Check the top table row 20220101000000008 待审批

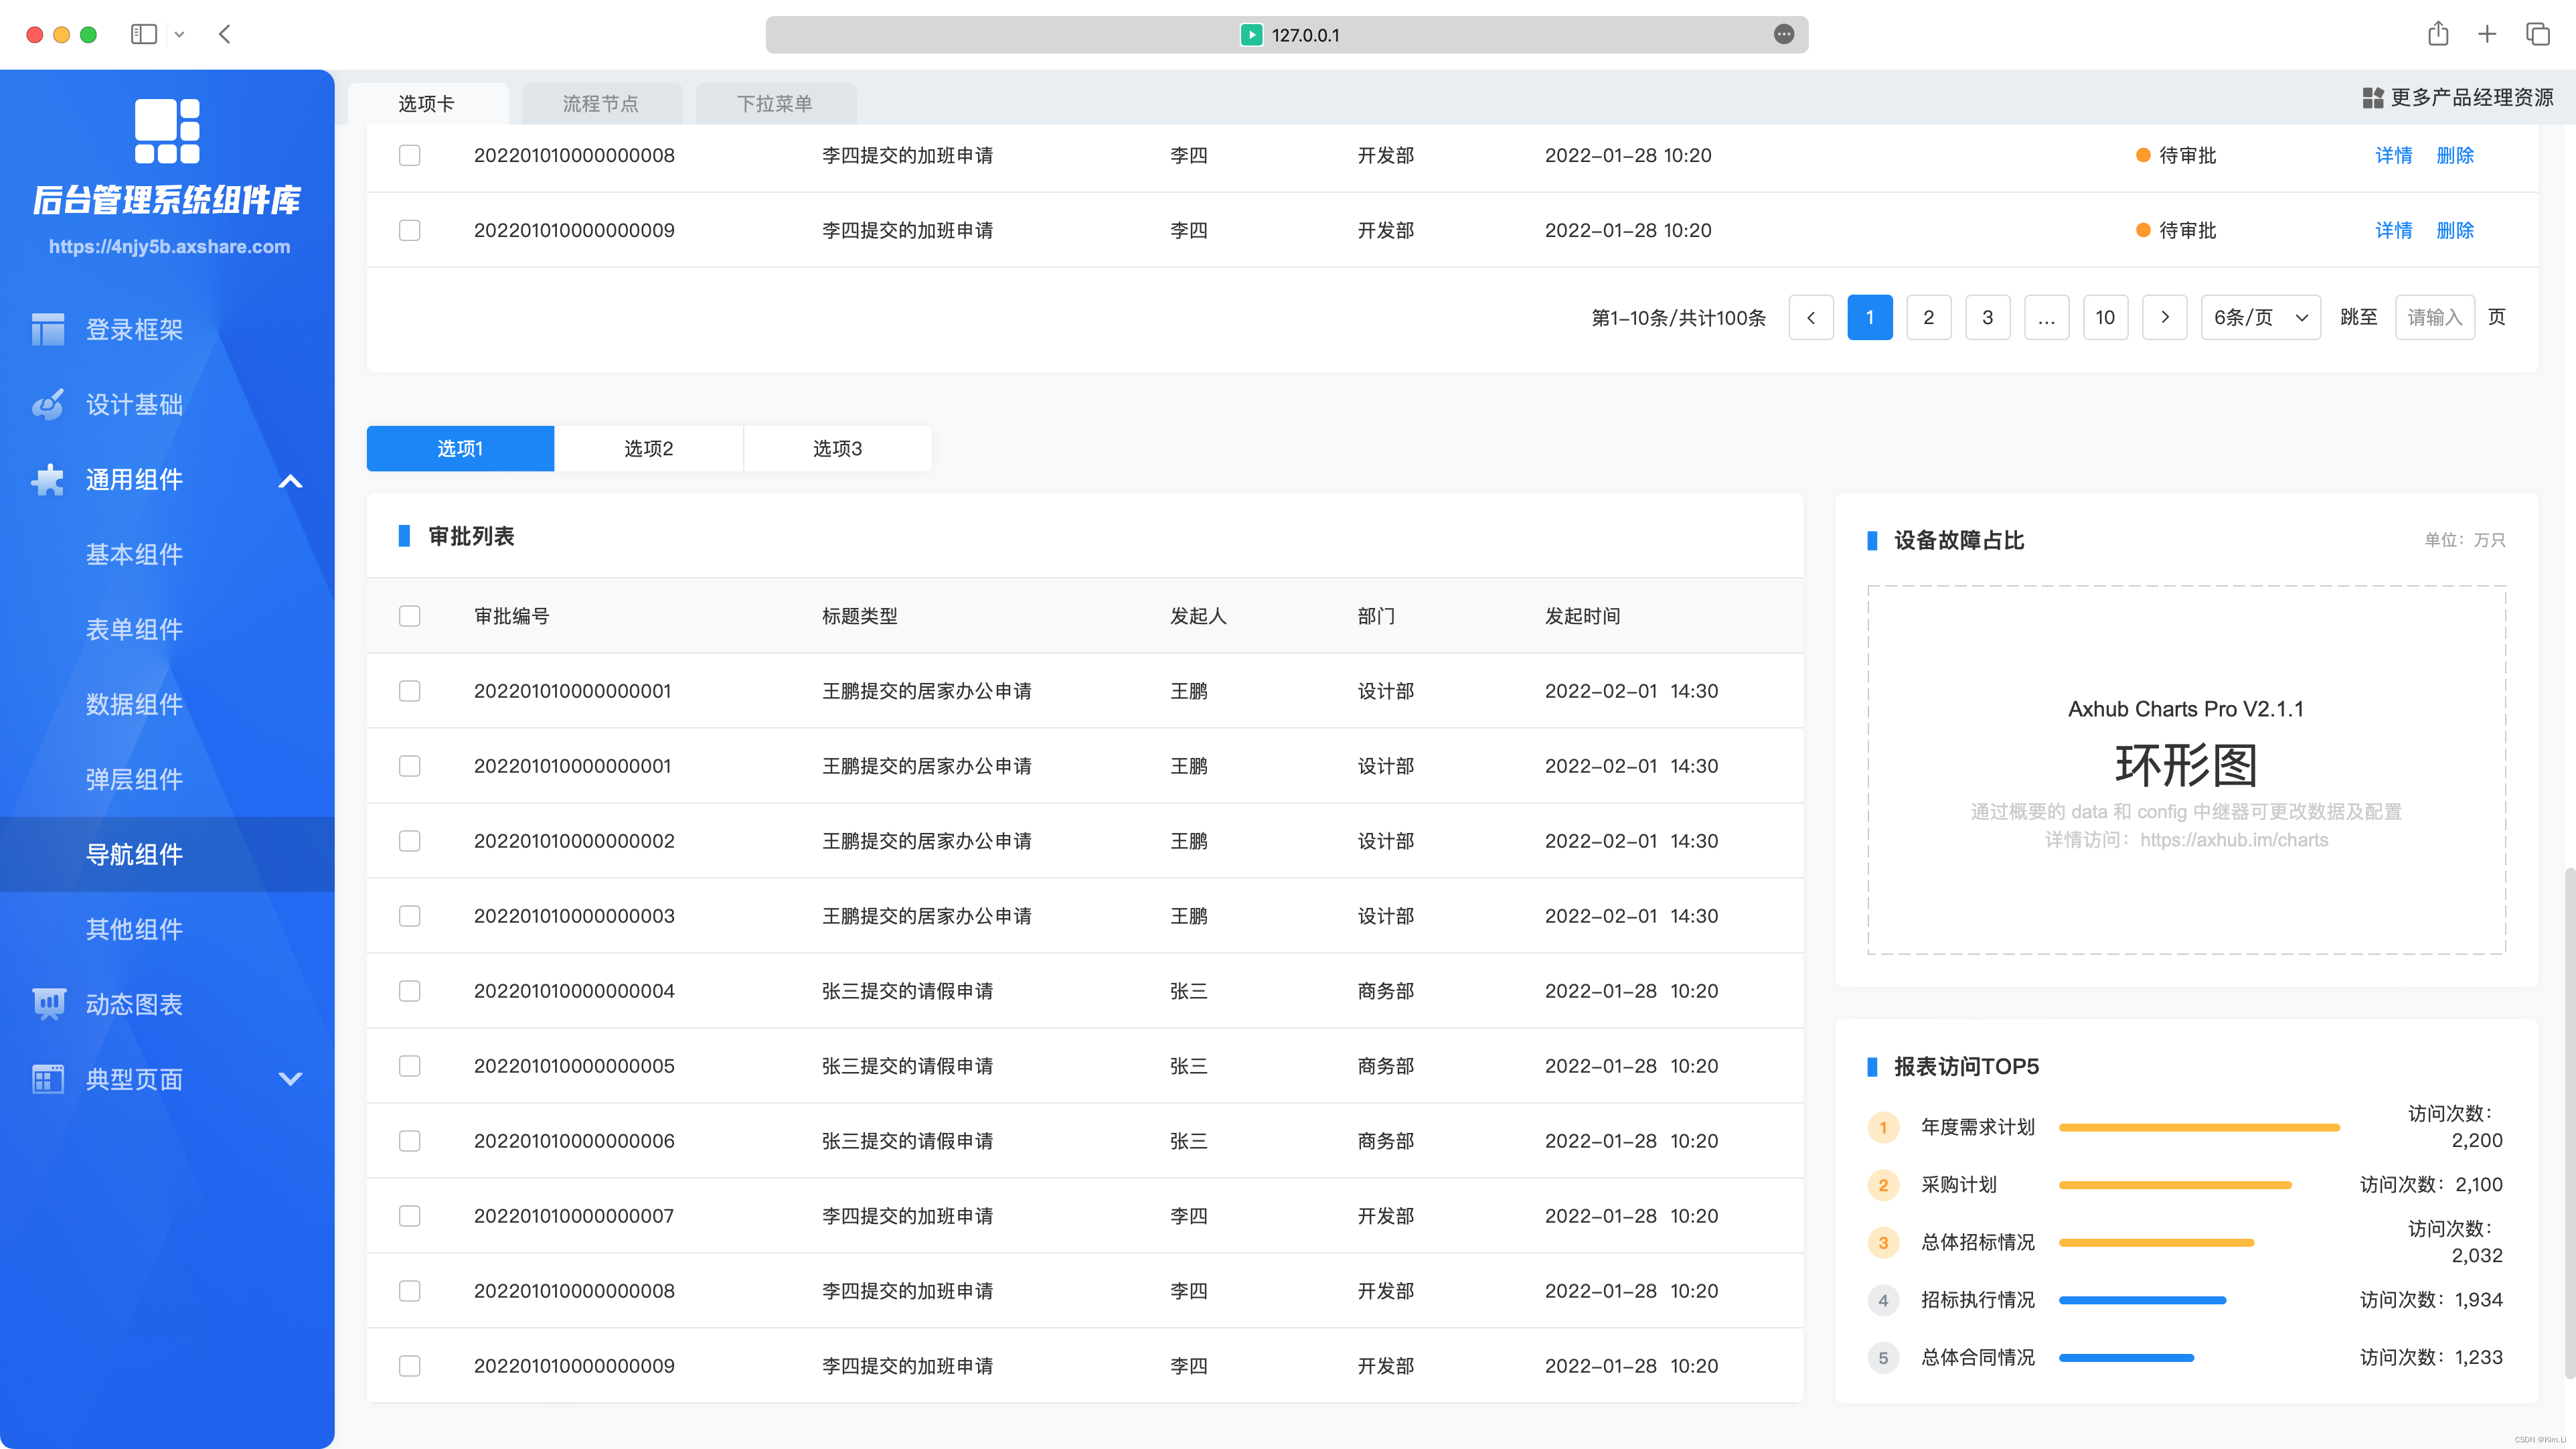409,155
